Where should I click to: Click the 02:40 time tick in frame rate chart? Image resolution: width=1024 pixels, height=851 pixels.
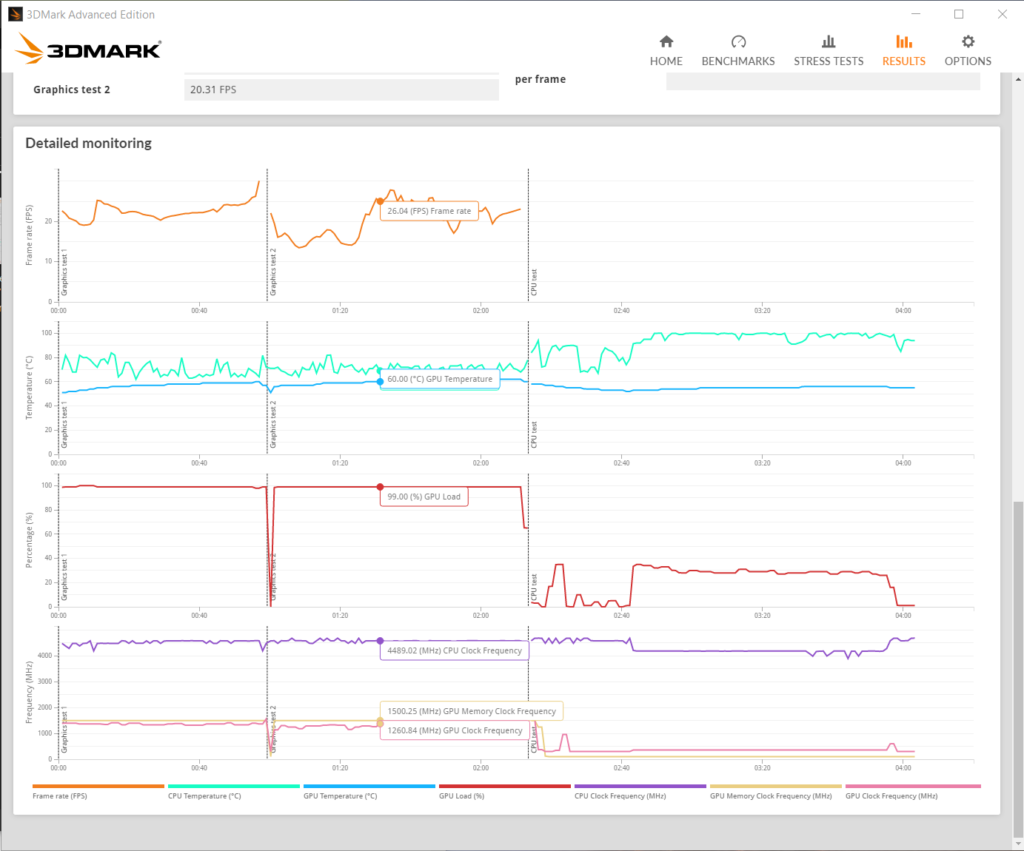coord(621,311)
